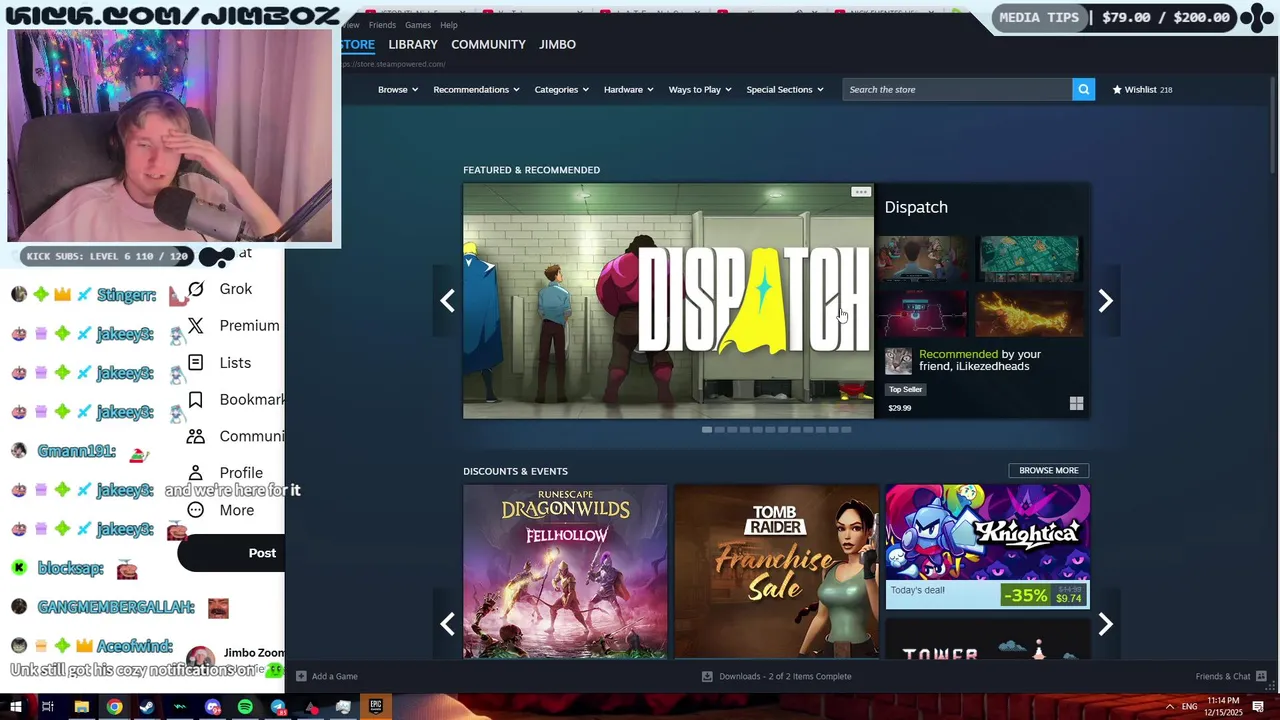Click the Grok icon in X sidebar

click(196, 289)
